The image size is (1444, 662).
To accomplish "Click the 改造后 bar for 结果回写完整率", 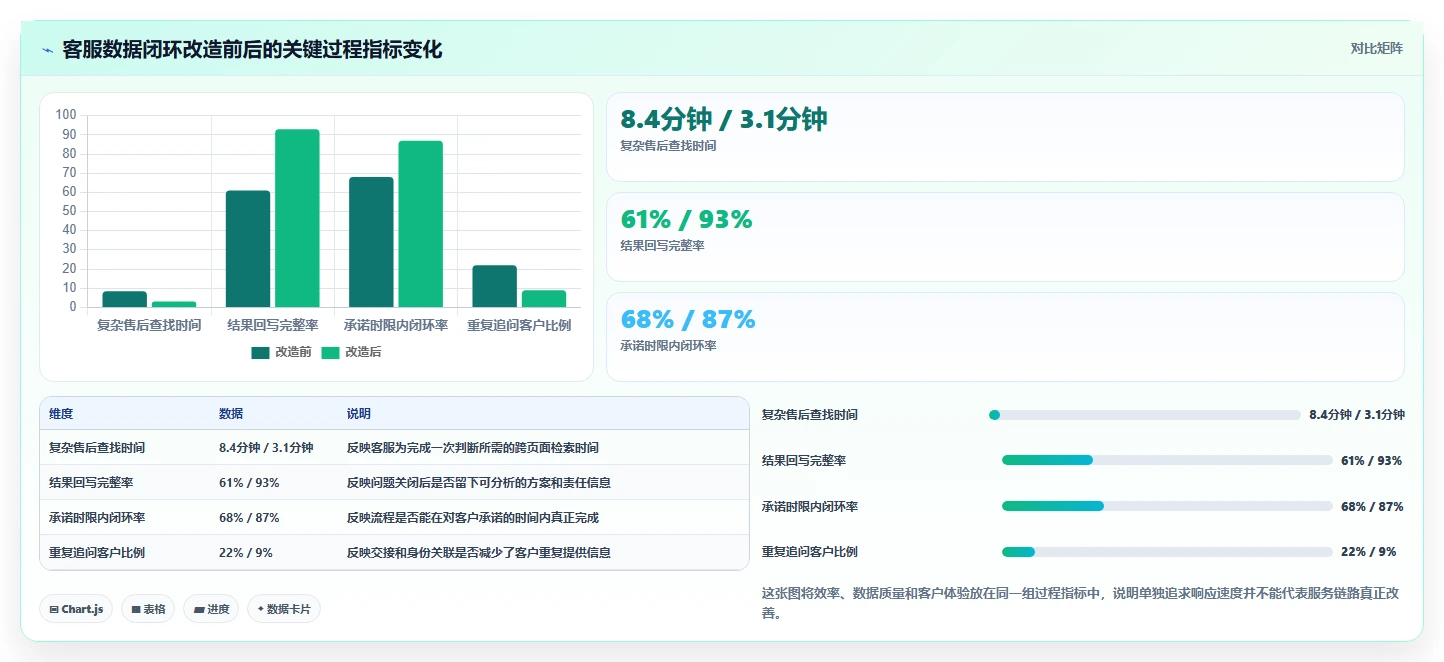I will pos(297,218).
